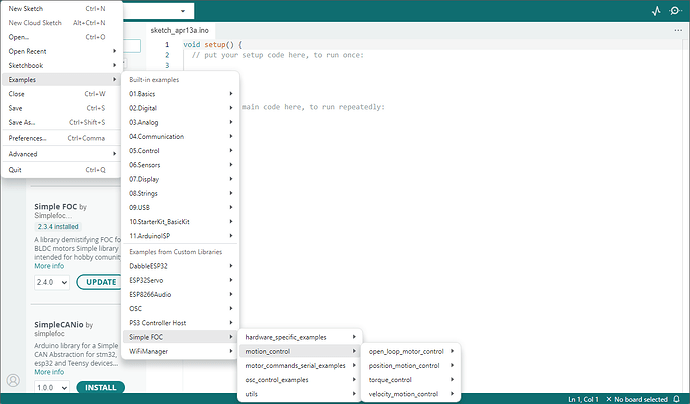Open hardware_specific_examples submenu
This screenshot has width=690, height=404.
(286, 336)
